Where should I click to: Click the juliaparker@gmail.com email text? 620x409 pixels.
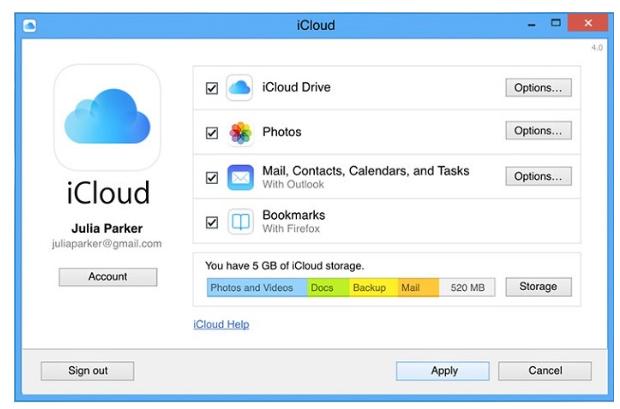coord(107,244)
